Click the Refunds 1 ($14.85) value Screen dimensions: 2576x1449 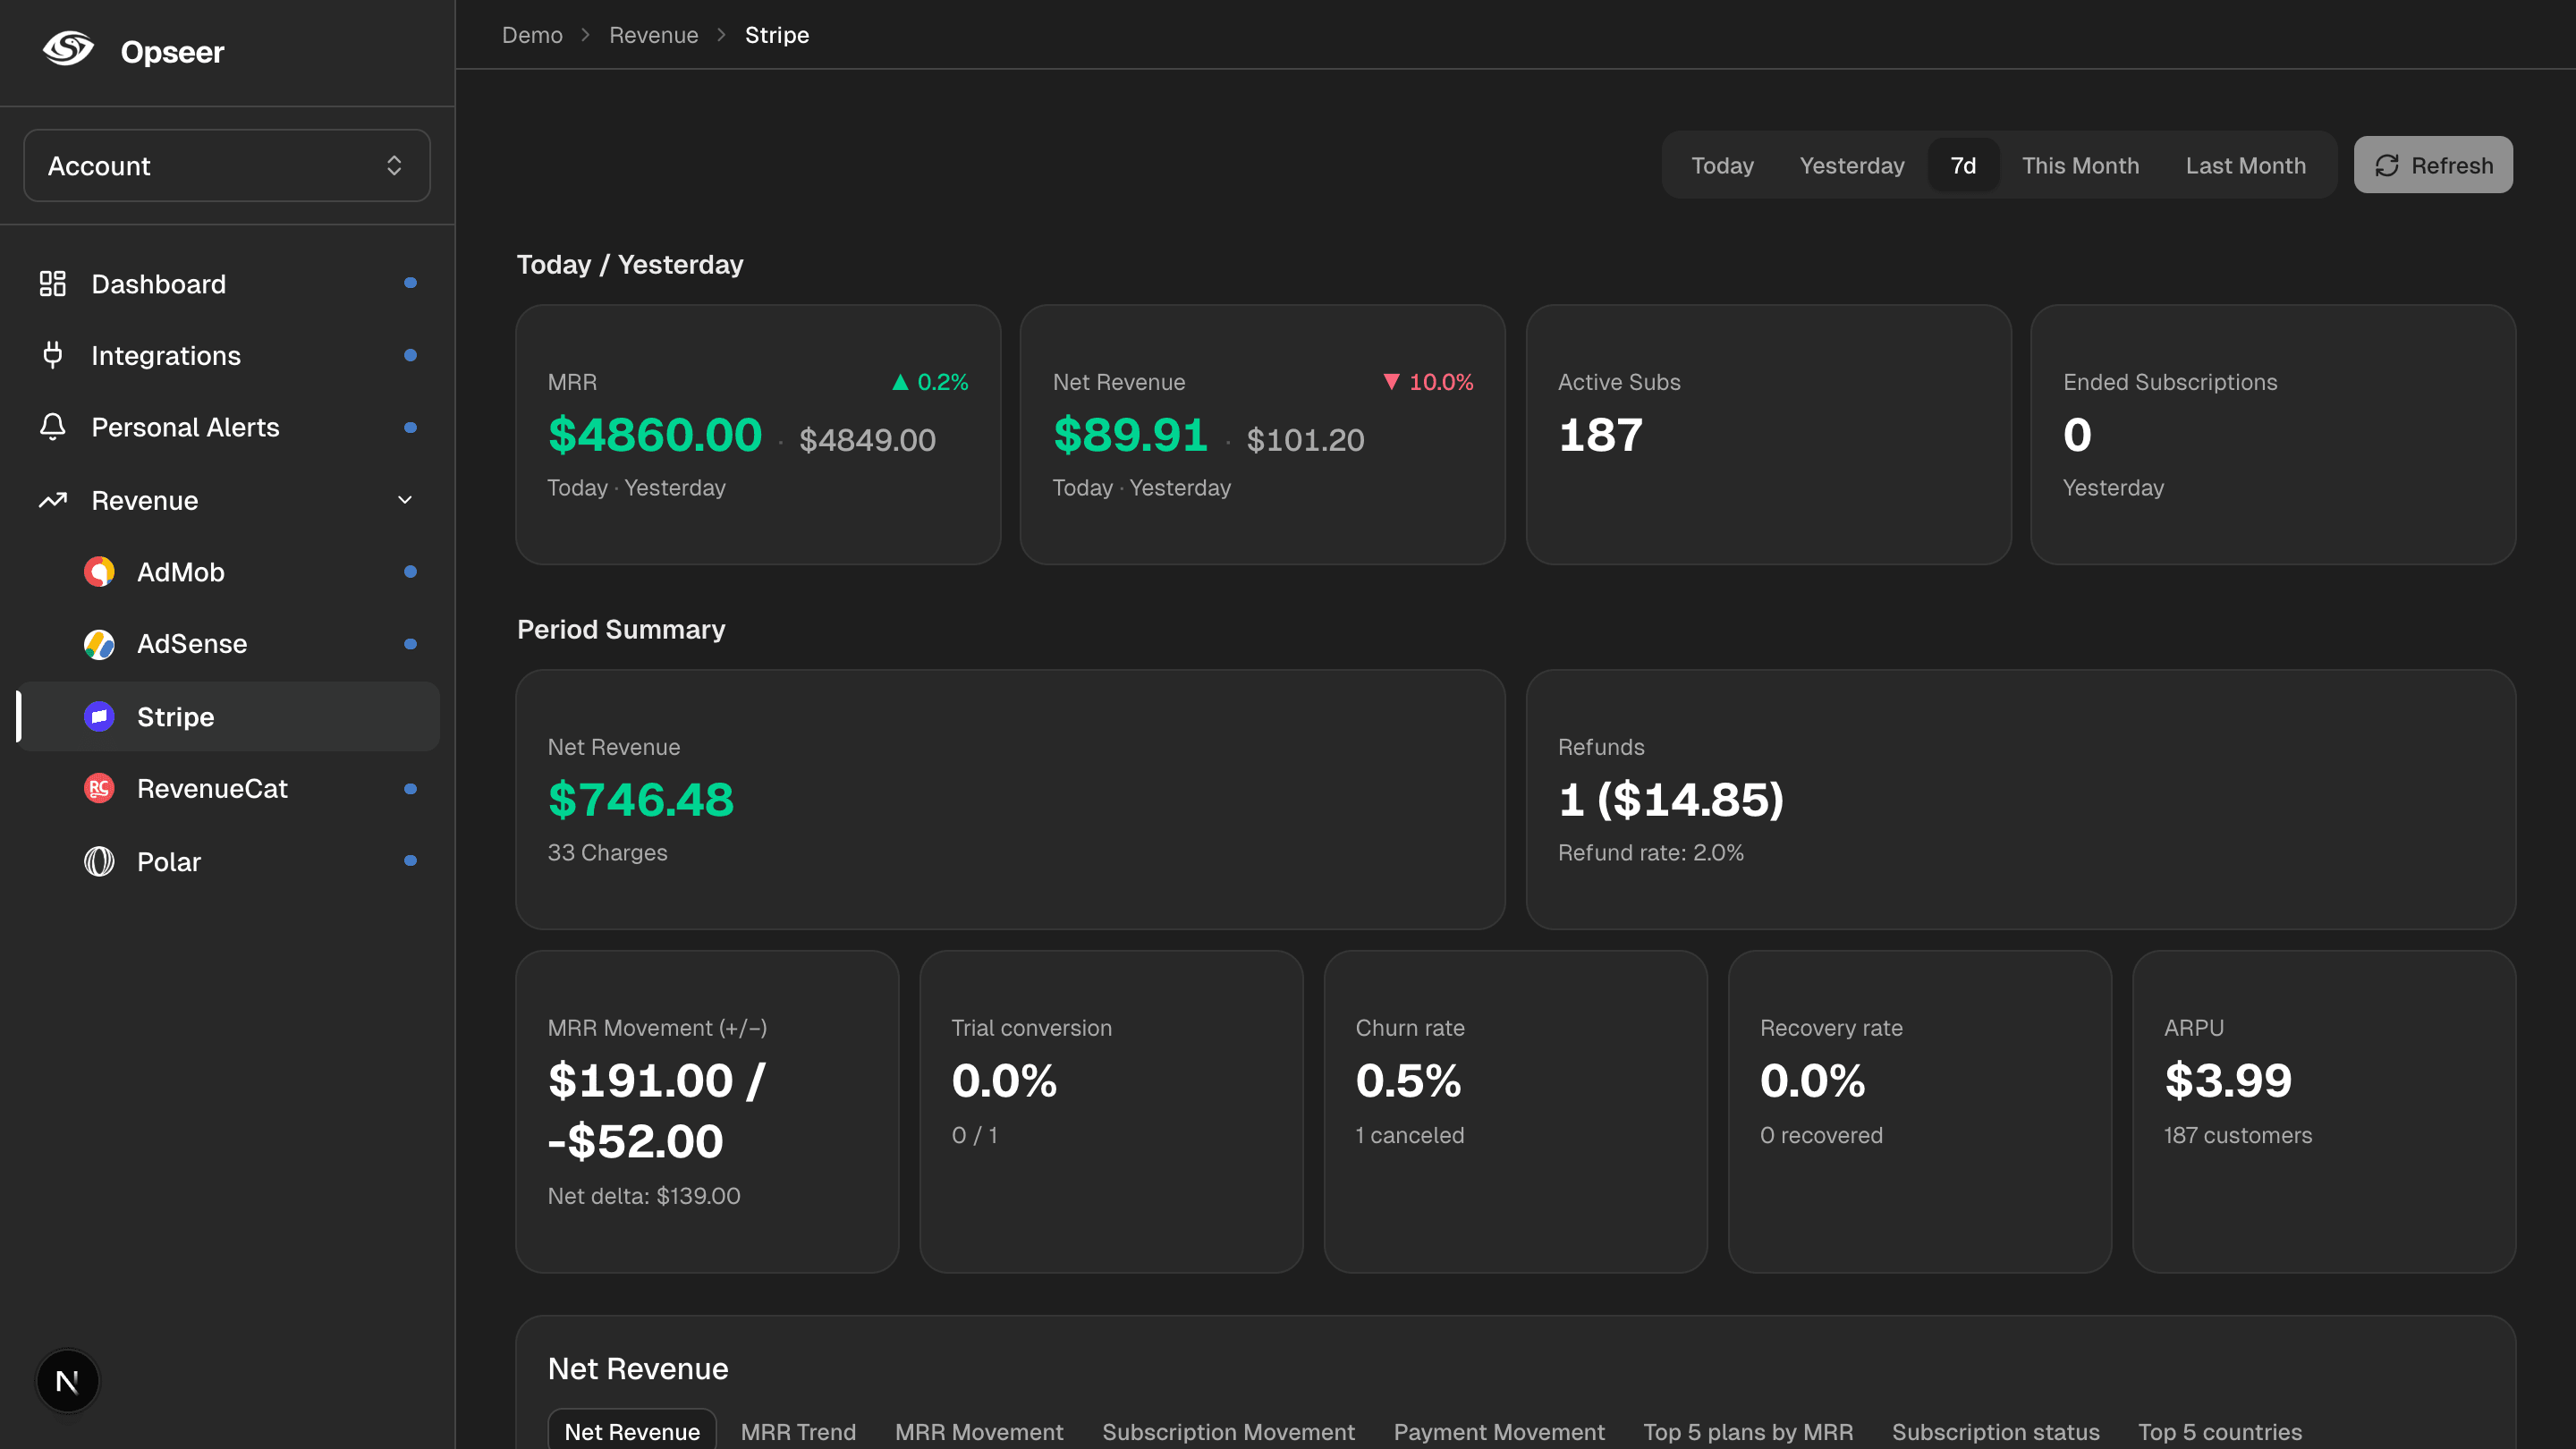tap(1671, 800)
